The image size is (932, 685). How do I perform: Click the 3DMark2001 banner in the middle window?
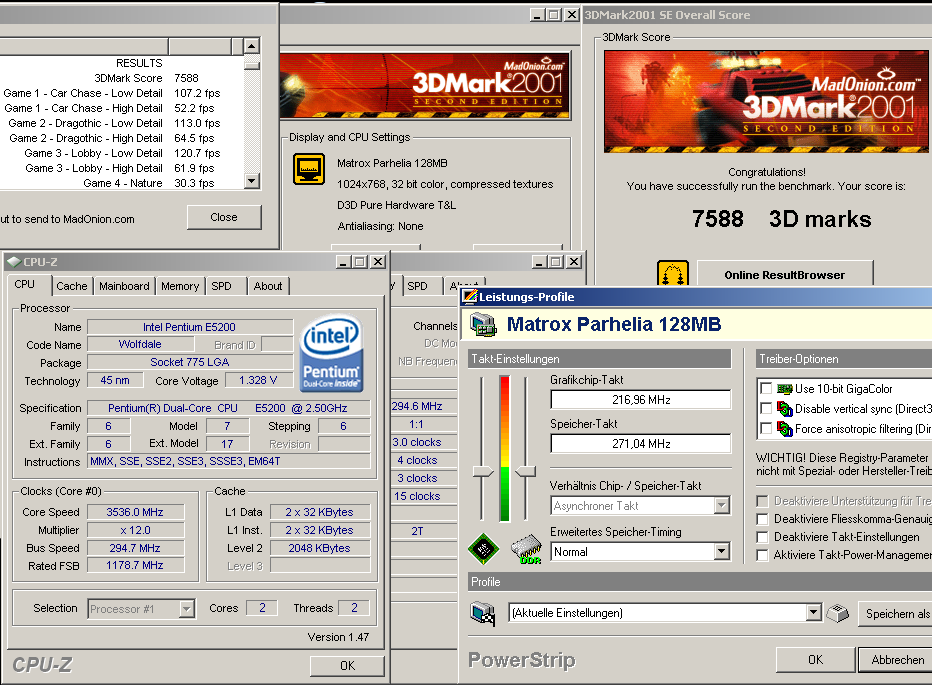click(x=424, y=86)
